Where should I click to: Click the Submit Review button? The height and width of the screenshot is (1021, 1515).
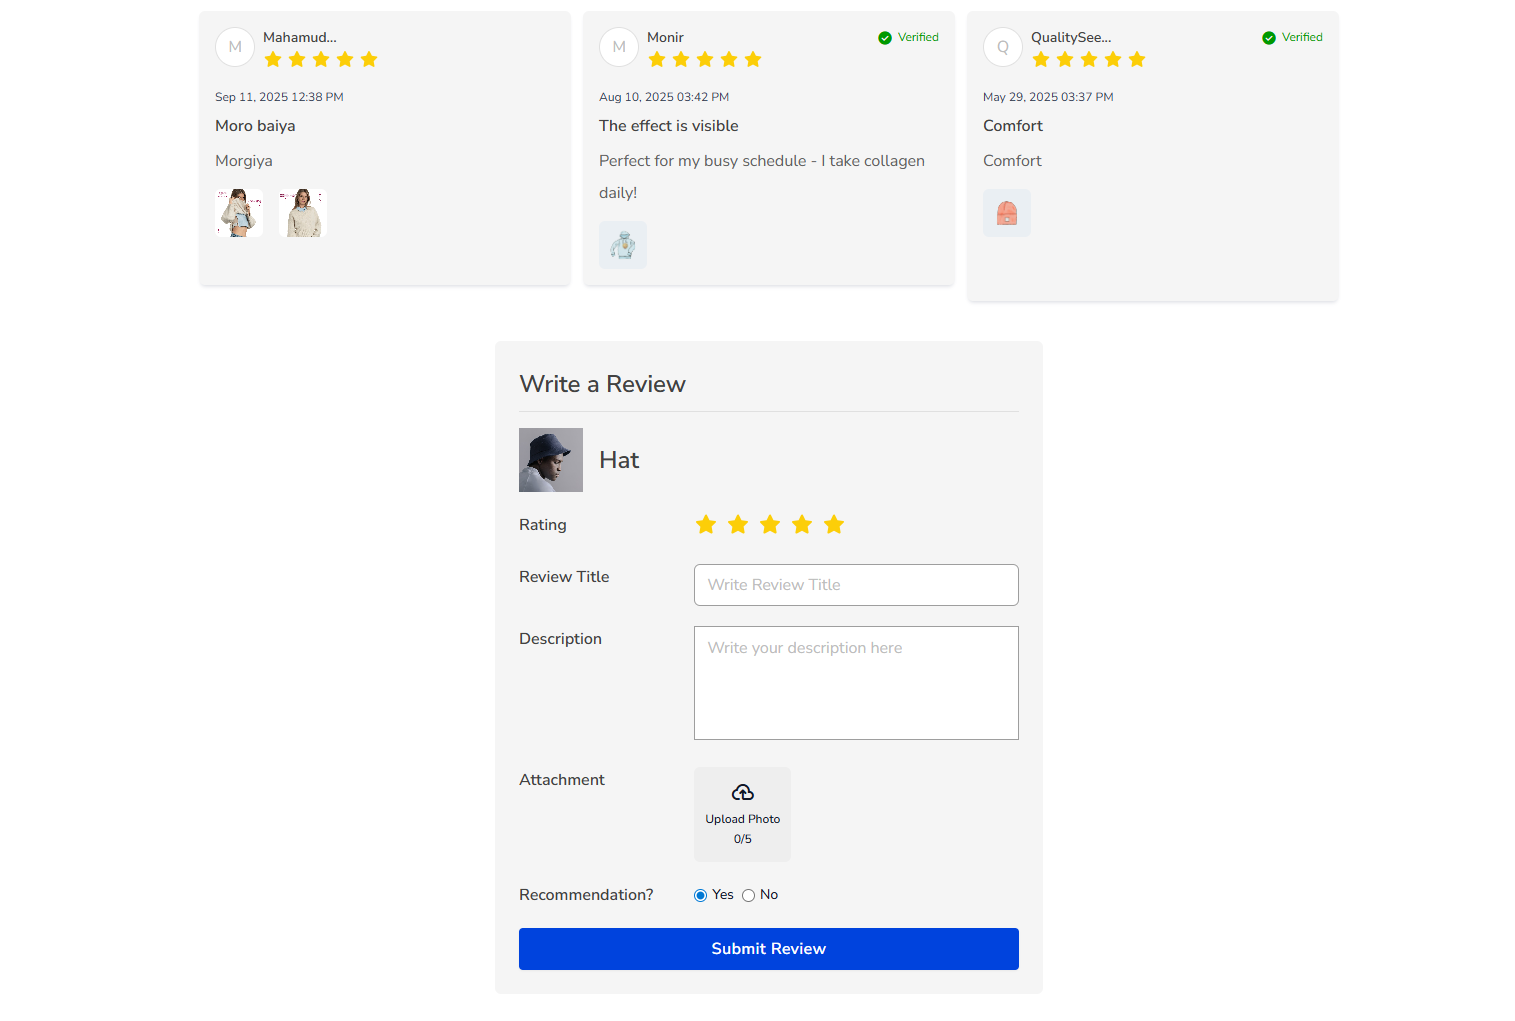(768, 949)
